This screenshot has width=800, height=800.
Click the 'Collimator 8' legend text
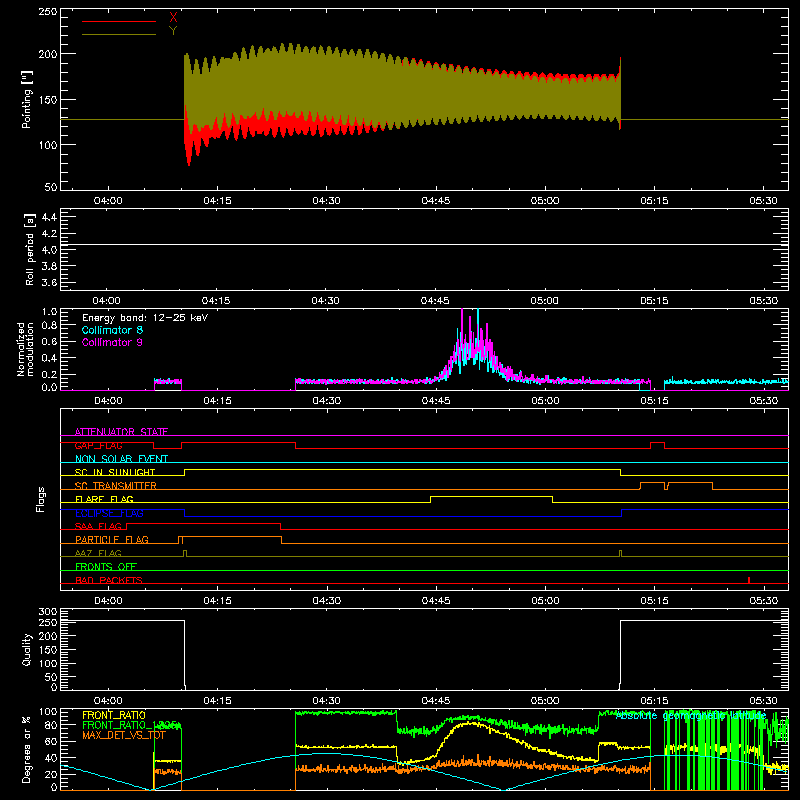[x=112, y=330]
